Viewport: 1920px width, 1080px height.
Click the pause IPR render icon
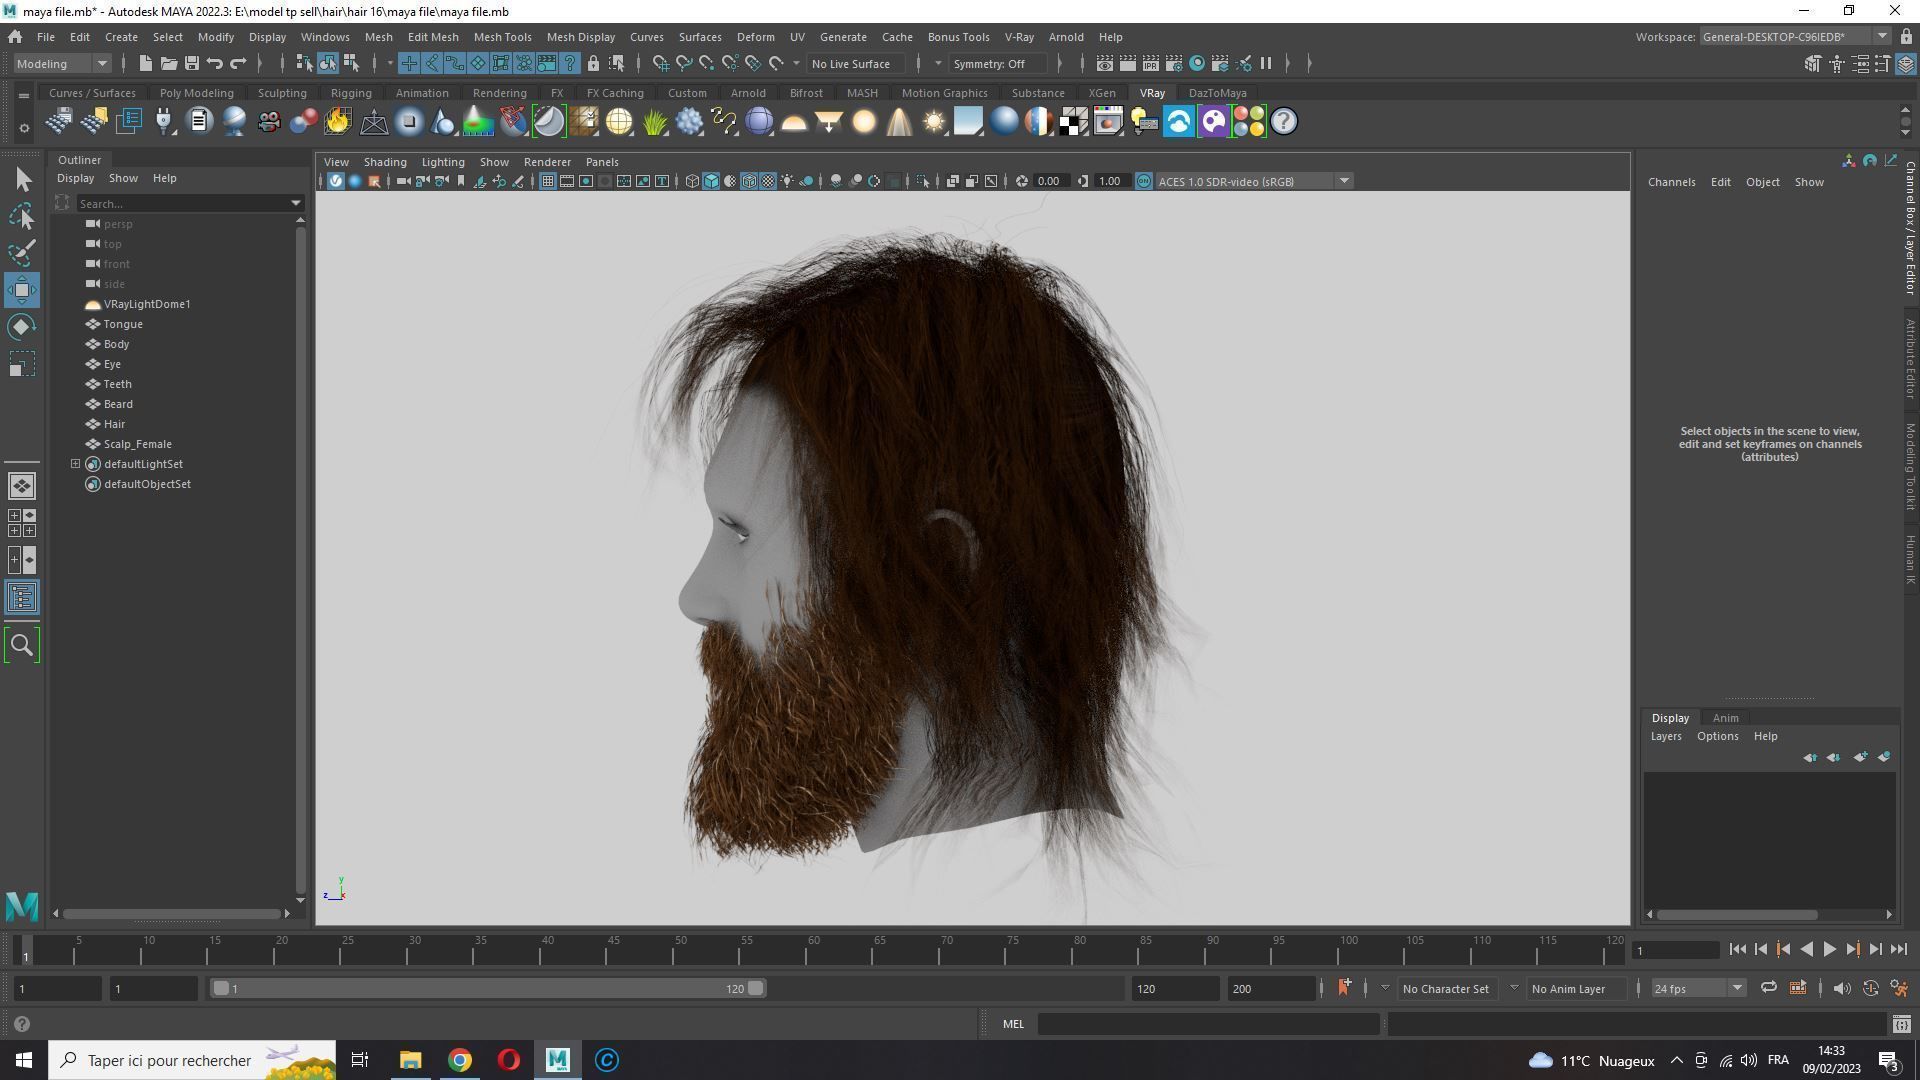pyautogui.click(x=1266, y=64)
